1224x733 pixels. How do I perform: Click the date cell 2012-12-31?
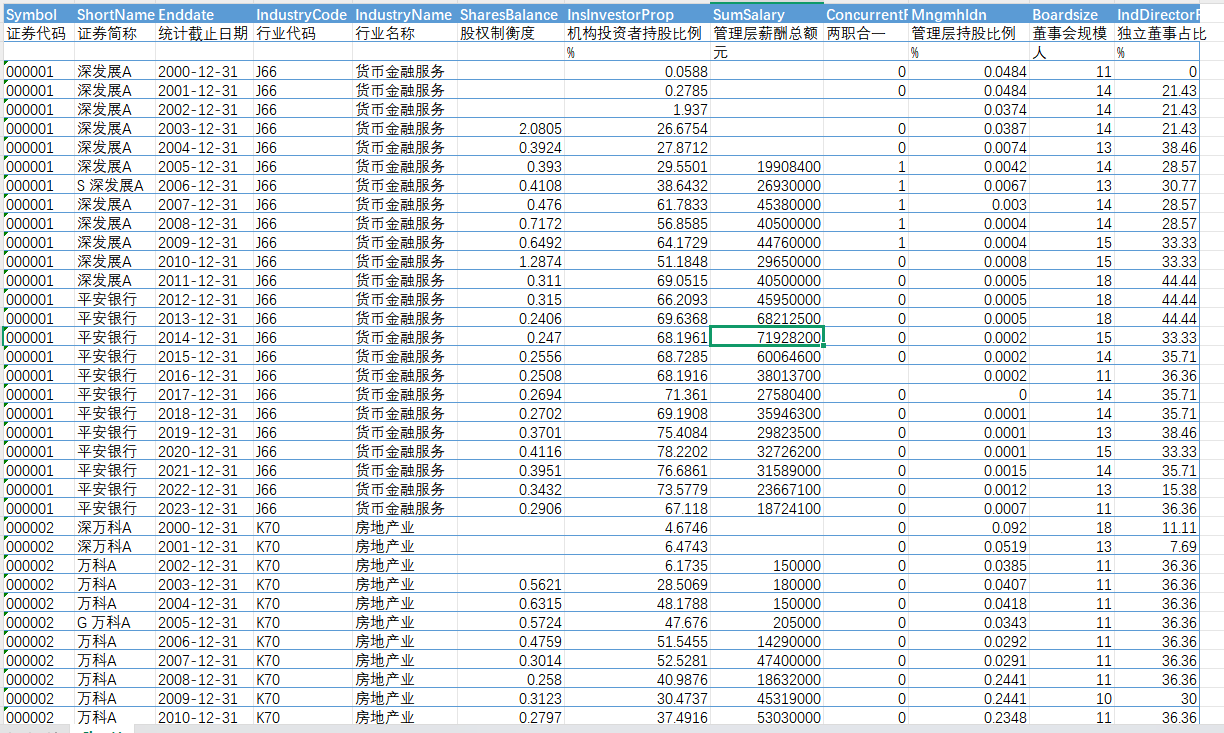(205, 299)
